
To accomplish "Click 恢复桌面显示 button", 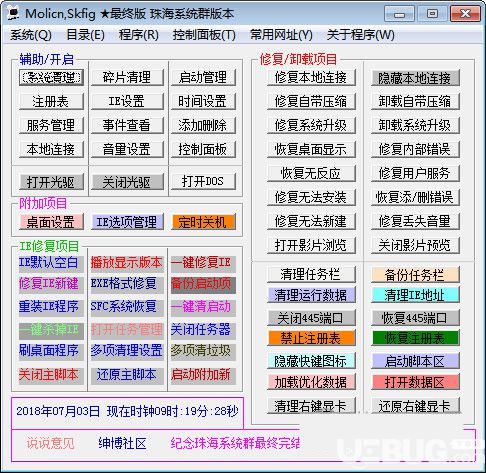I will pyautogui.click(x=311, y=149).
